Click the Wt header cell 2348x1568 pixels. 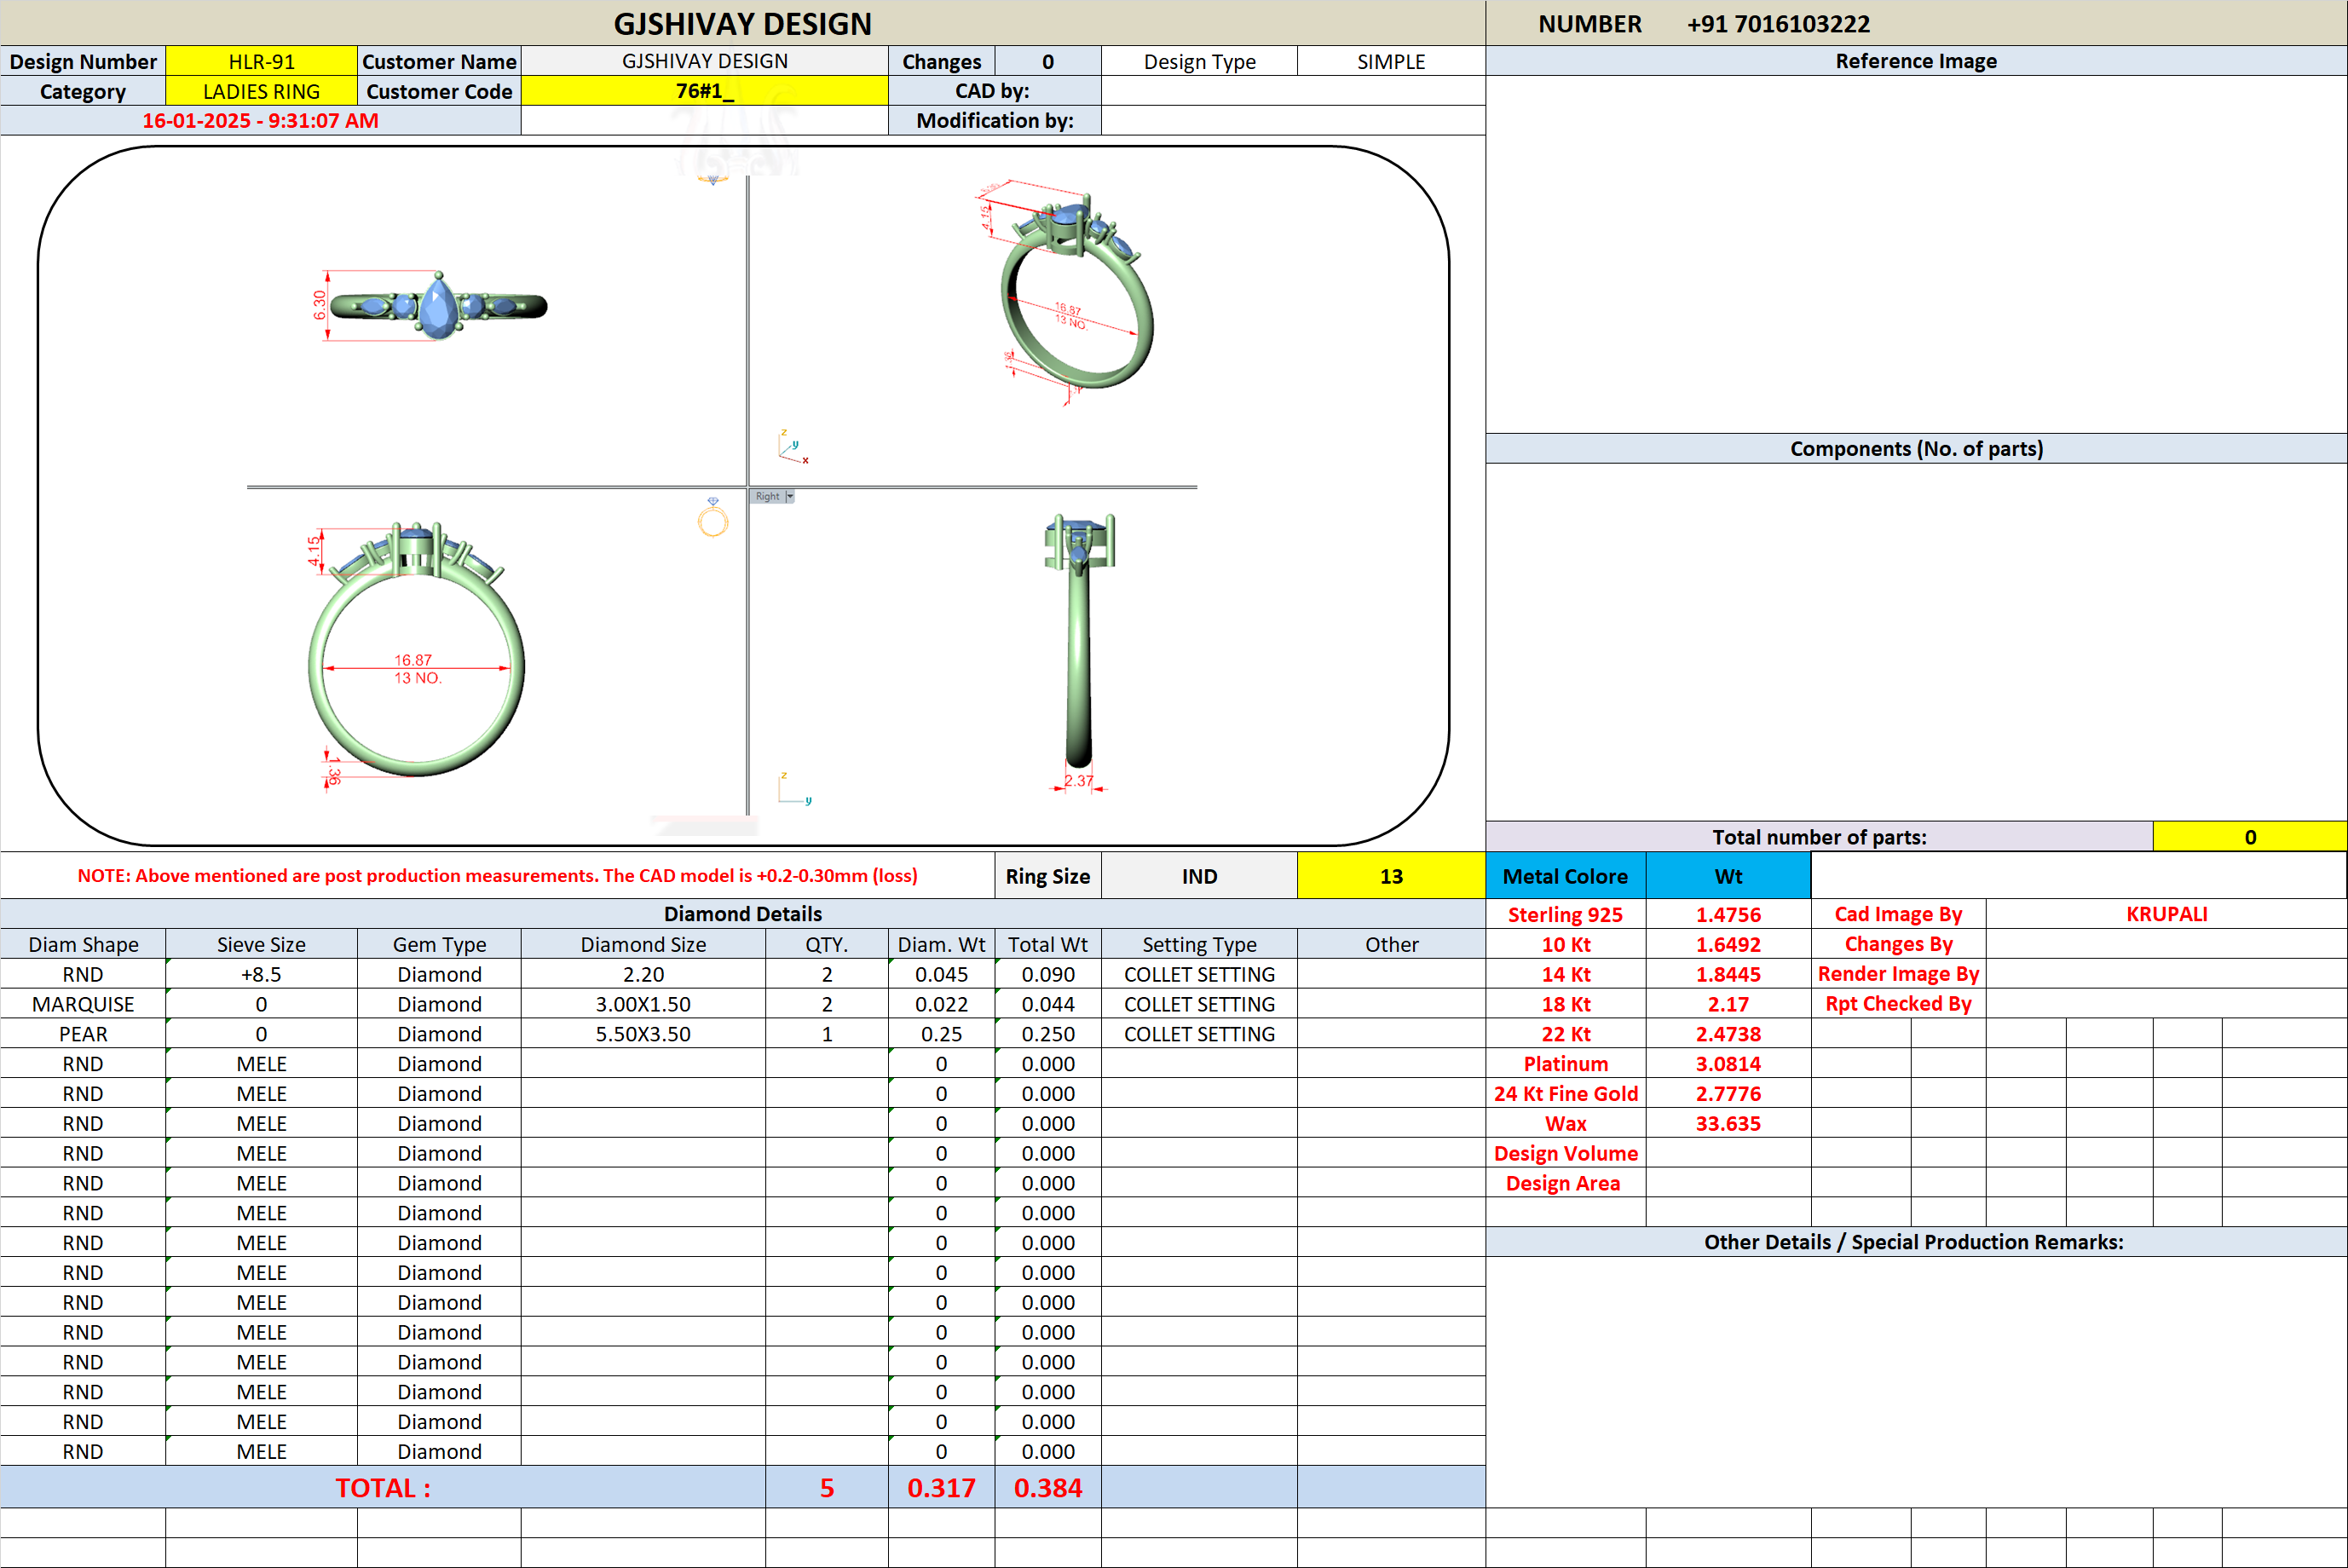point(1728,876)
